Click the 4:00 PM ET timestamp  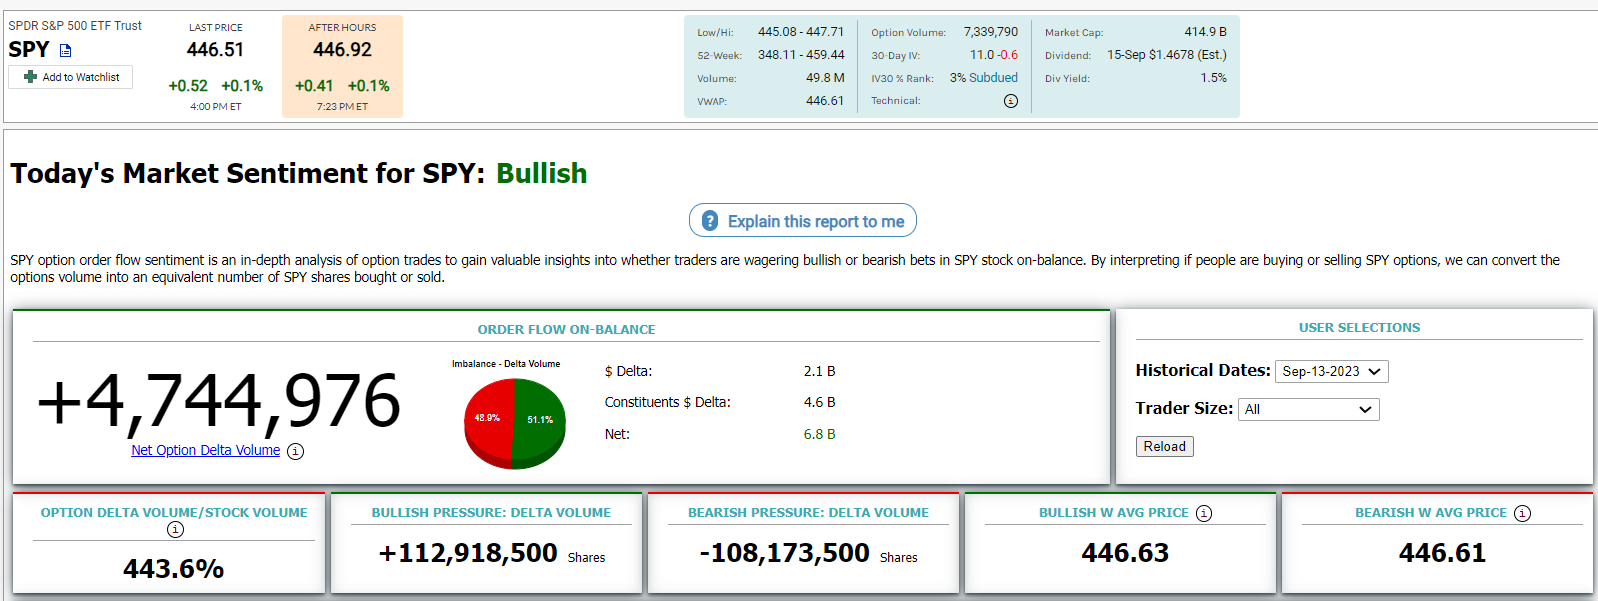[216, 106]
